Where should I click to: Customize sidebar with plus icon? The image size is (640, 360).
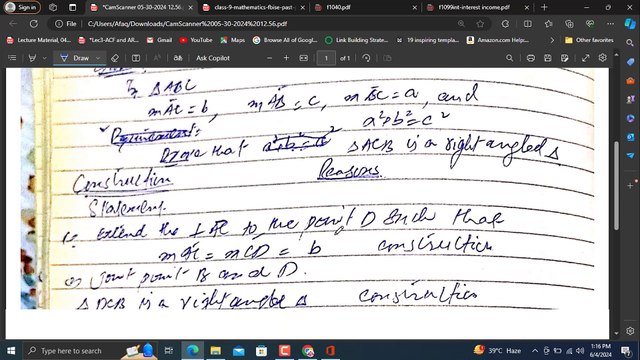coord(630,186)
